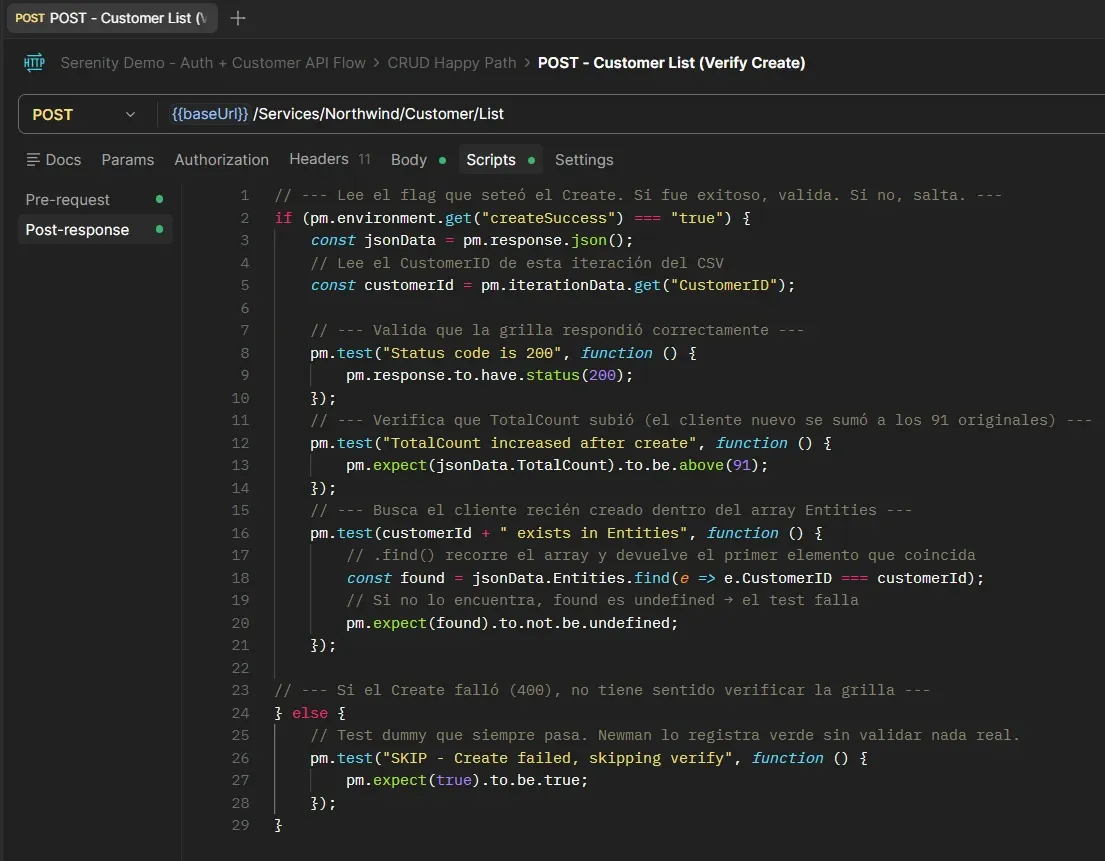Image resolution: width=1105 pixels, height=861 pixels.
Task: Select the Body tab
Action: [408, 160]
